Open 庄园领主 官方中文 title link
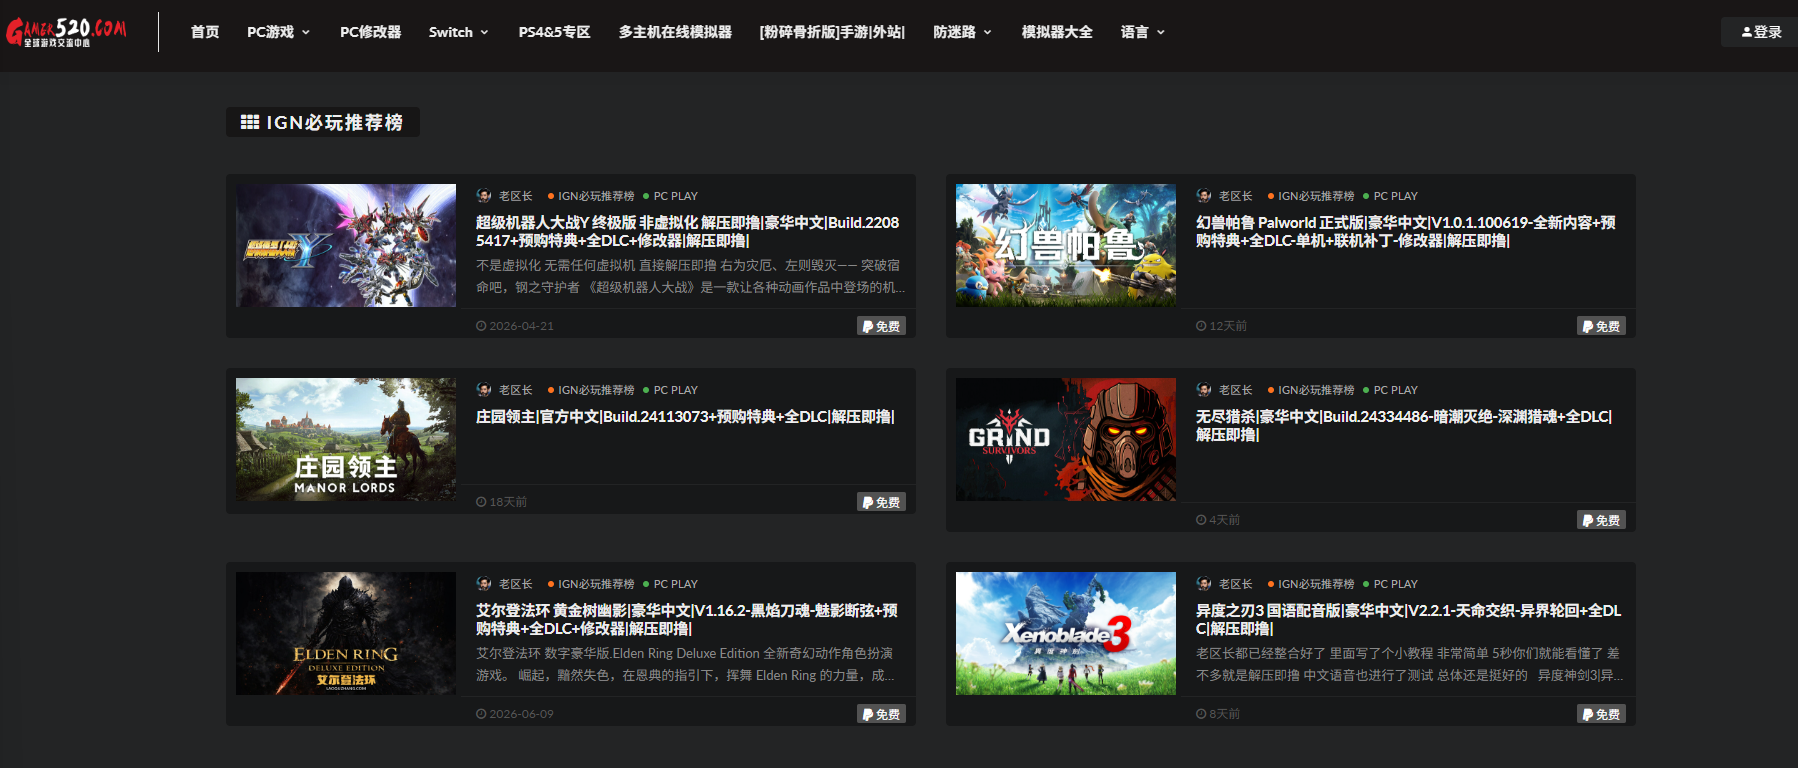Screen dimensions: 1798x768 tap(686, 416)
